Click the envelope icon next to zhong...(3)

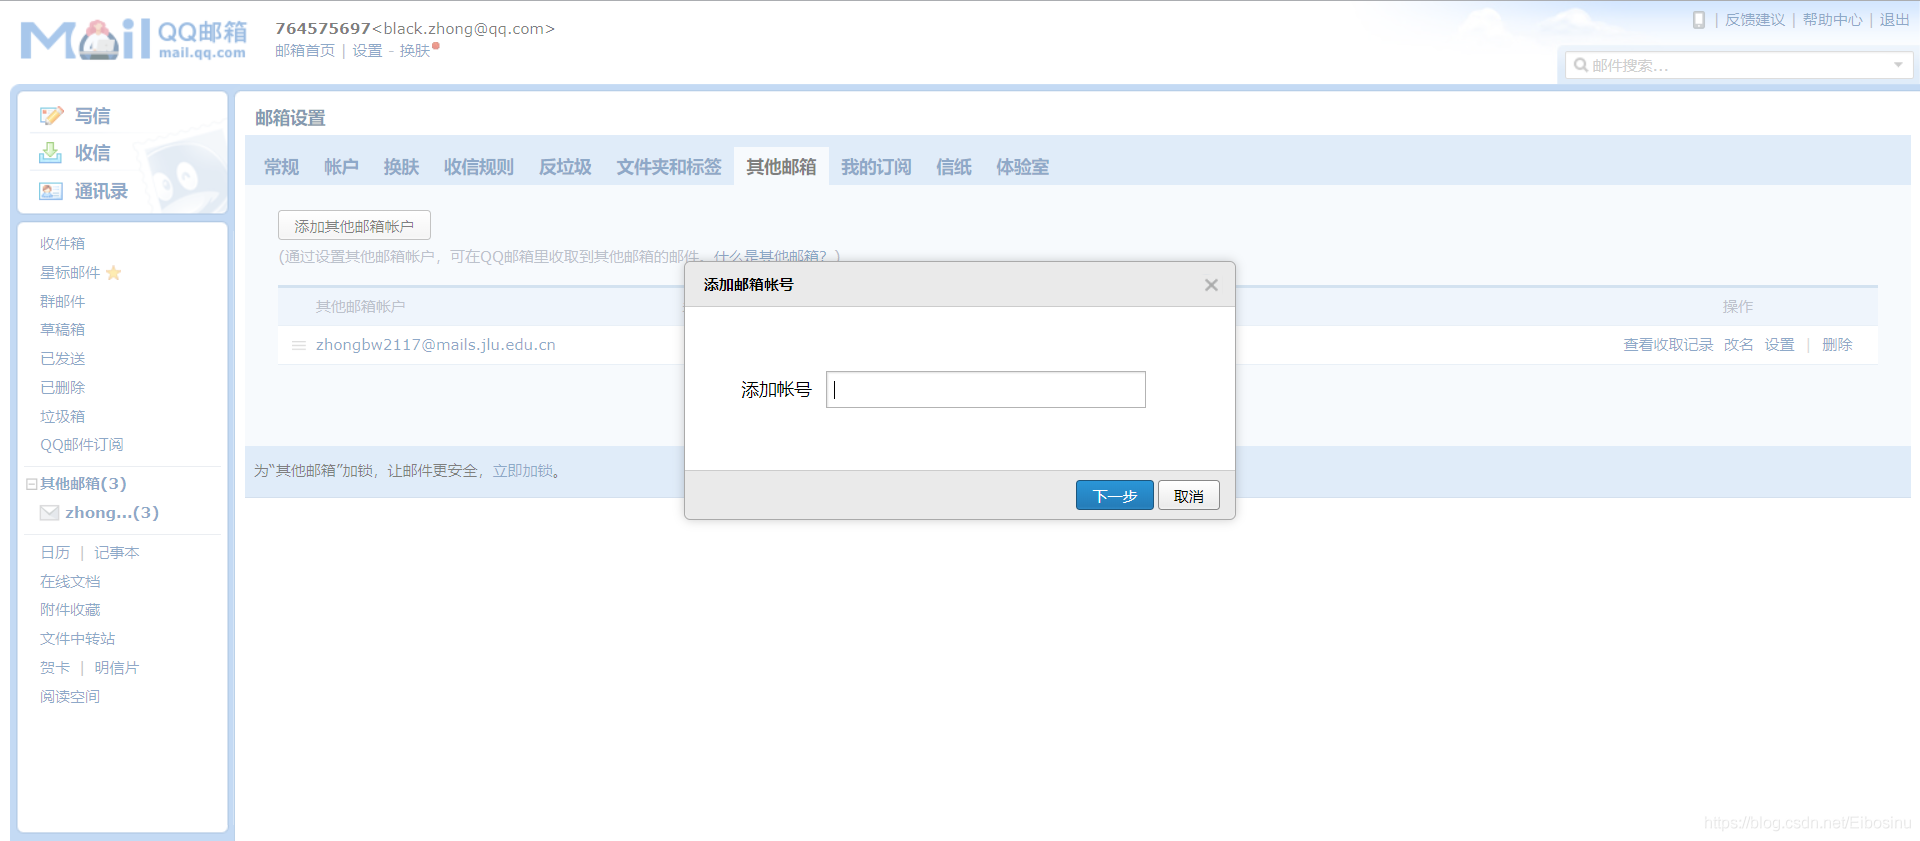click(49, 513)
